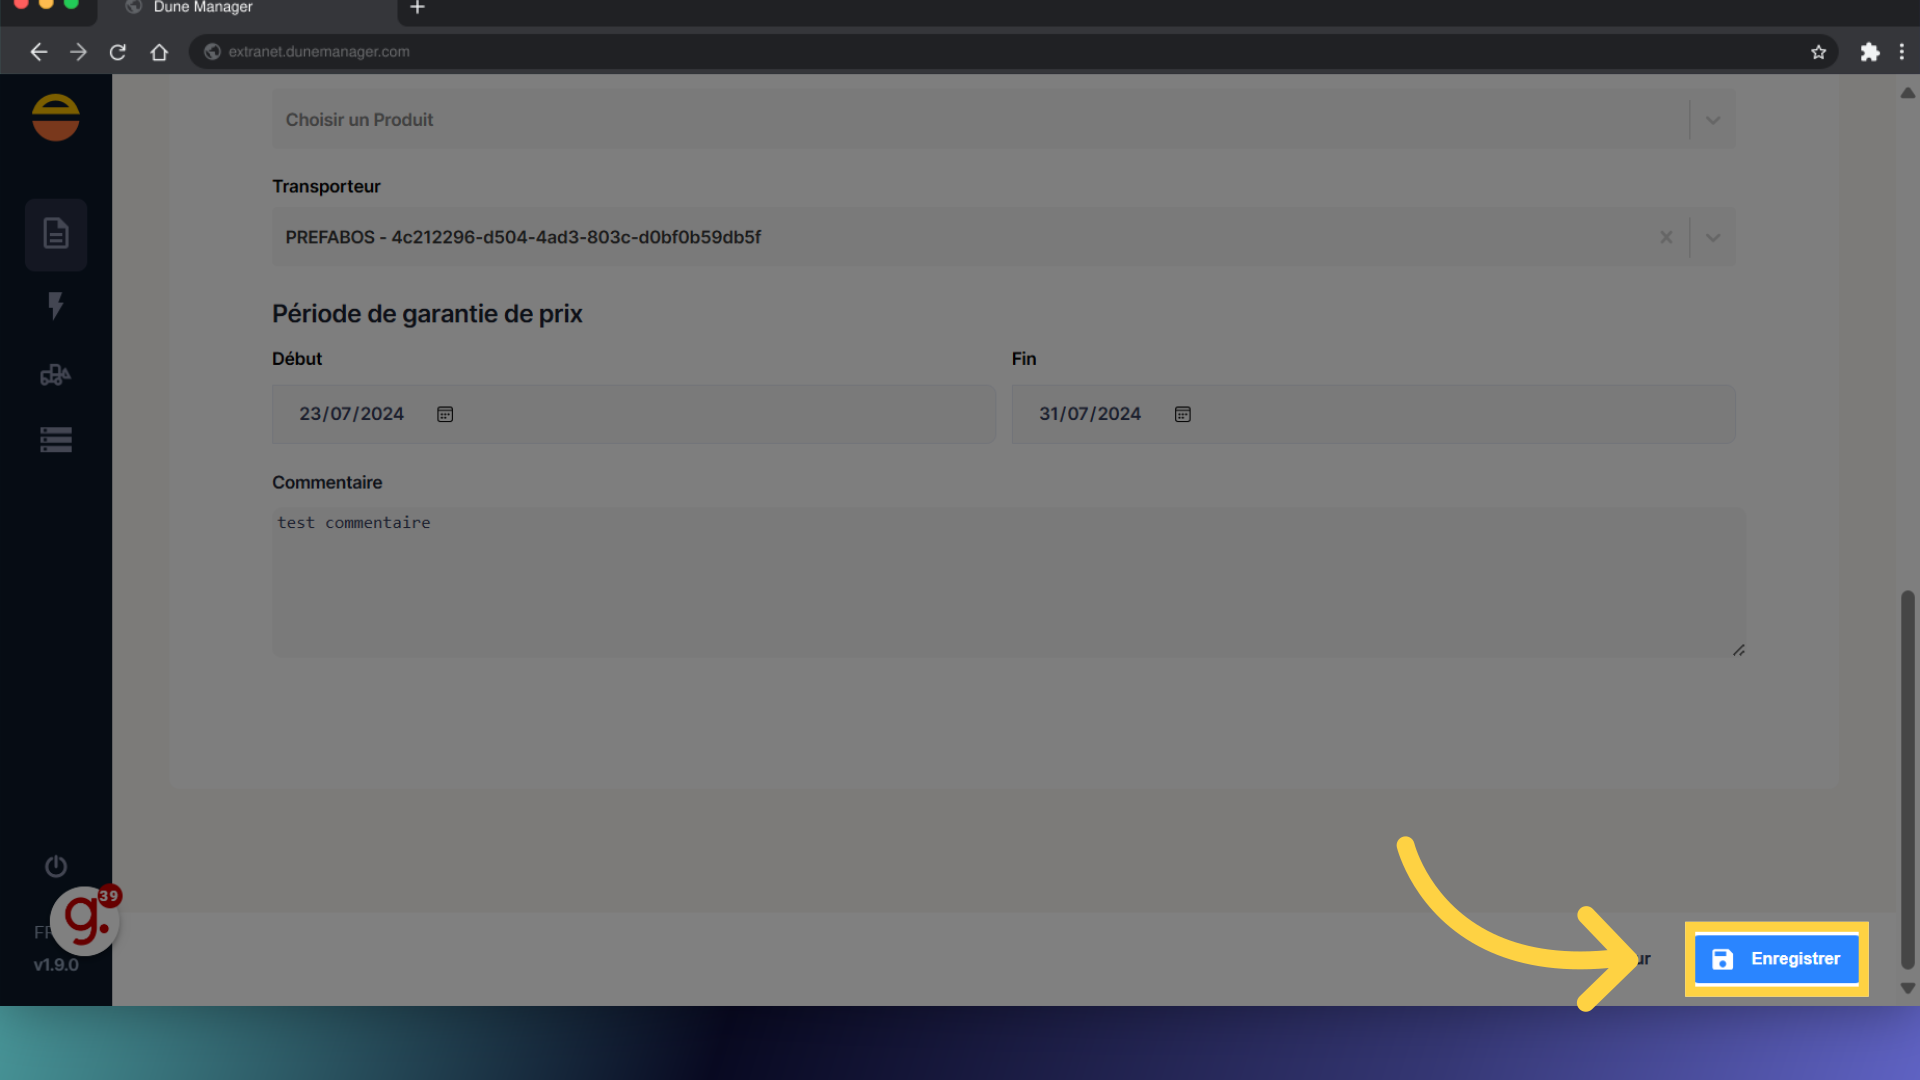Image resolution: width=1920 pixels, height=1080 pixels.
Task: Open the documents sidebar icon
Action: tap(56, 234)
